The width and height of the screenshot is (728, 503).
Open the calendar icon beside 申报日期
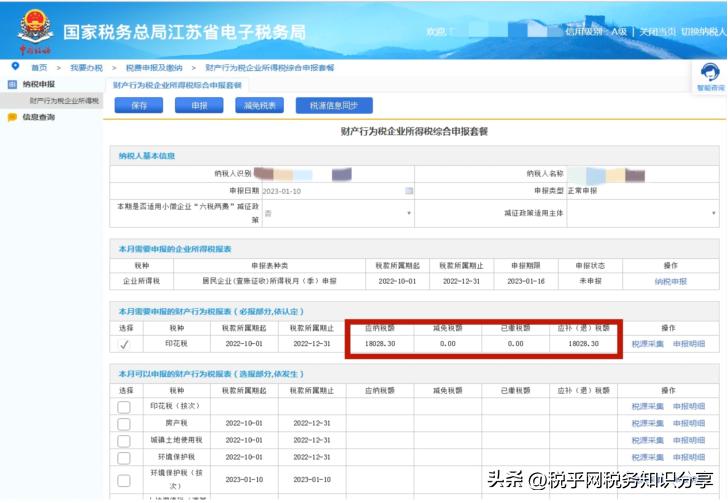409,191
